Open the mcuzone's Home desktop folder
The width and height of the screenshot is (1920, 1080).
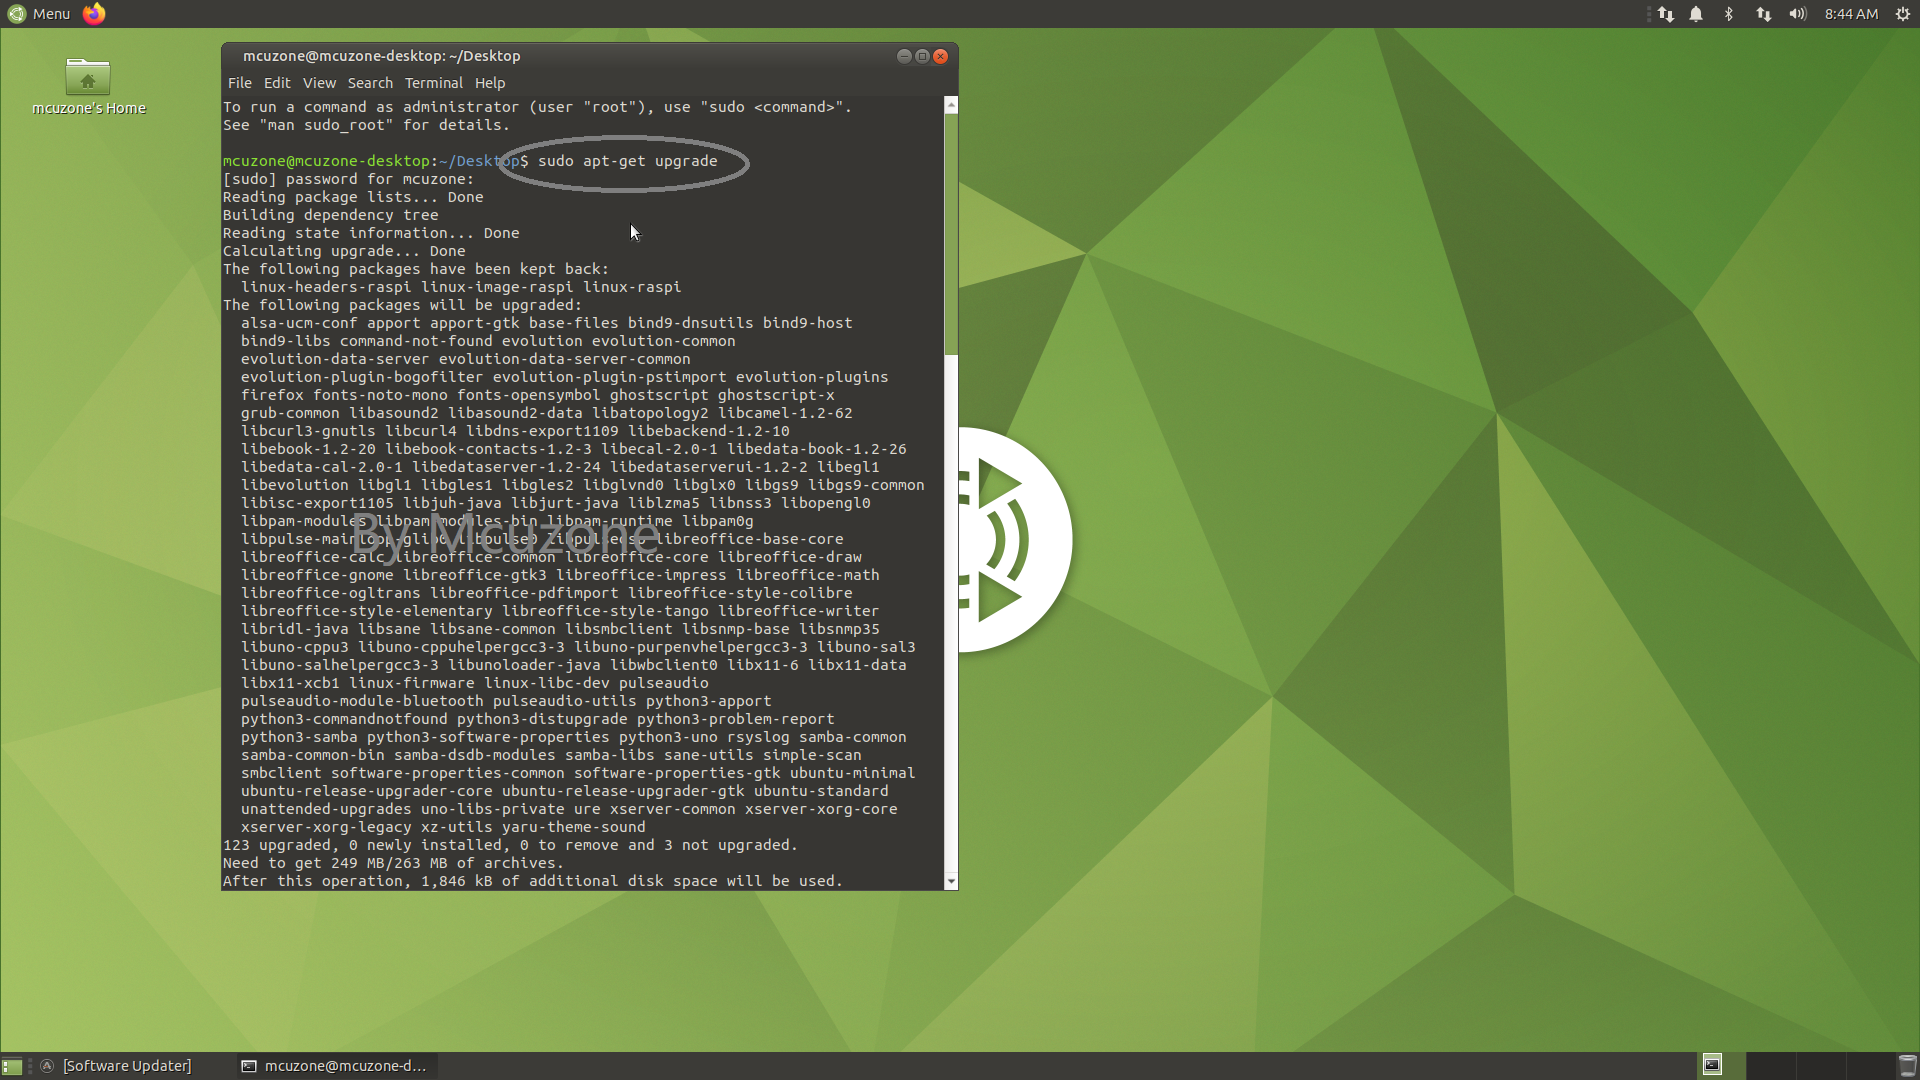coord(88,87)
